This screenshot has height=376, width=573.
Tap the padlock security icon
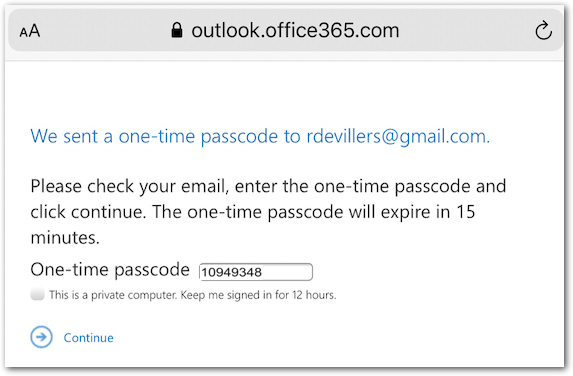(x=177, y=30)
